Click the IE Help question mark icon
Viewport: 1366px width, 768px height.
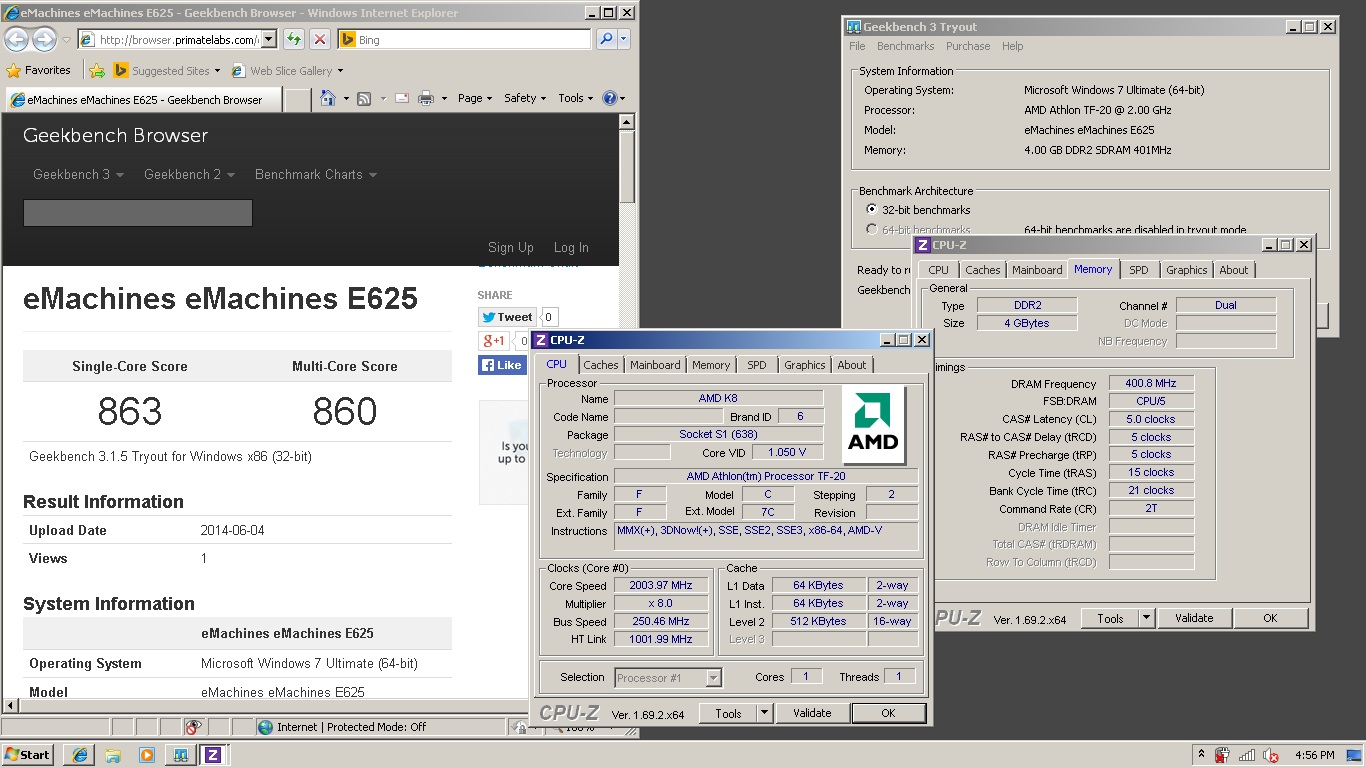coord(610,98)
